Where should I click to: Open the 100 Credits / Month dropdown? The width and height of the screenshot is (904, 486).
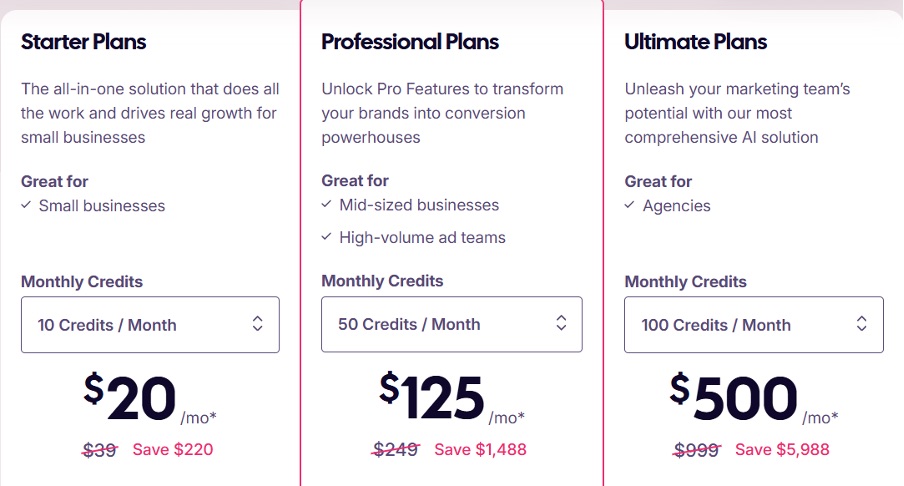(x=753, y=325)
